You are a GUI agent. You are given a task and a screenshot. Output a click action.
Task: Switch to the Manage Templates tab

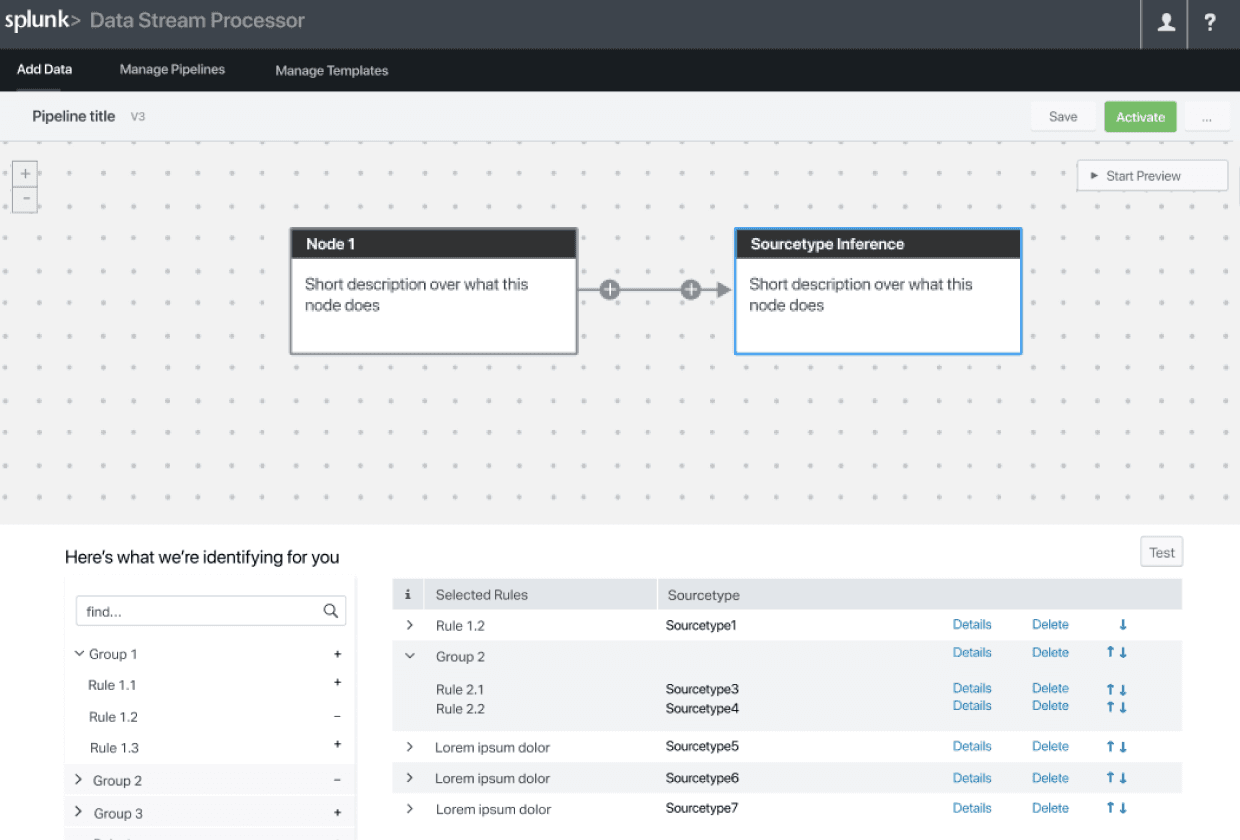point(331,71)
